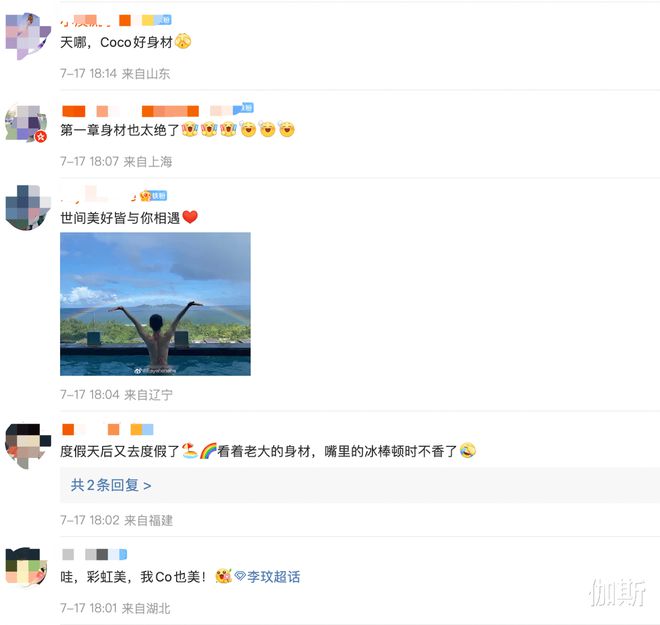Click fan badge icon beside third username
Viewport: 660px width, 625px height.
[x=154, y=196]
